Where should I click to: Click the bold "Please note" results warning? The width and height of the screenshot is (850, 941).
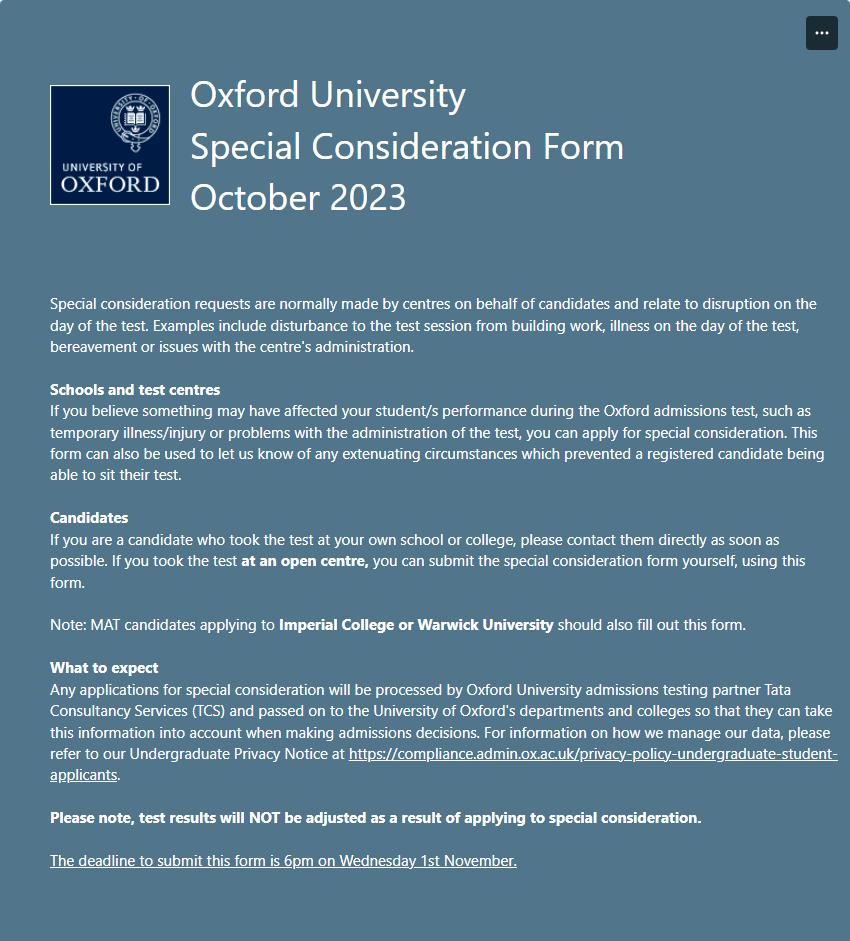point(375,818)
